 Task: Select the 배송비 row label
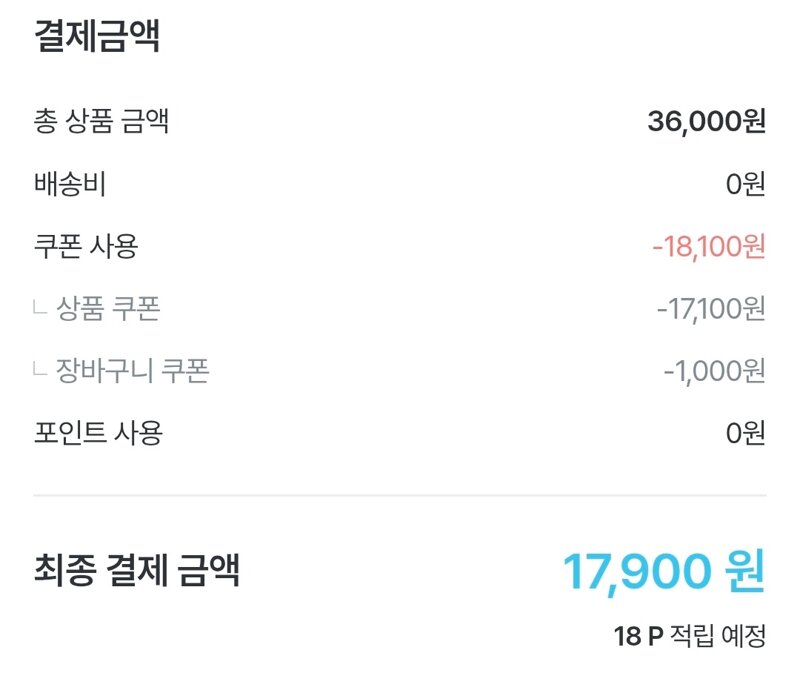click(x=70, y=184)
